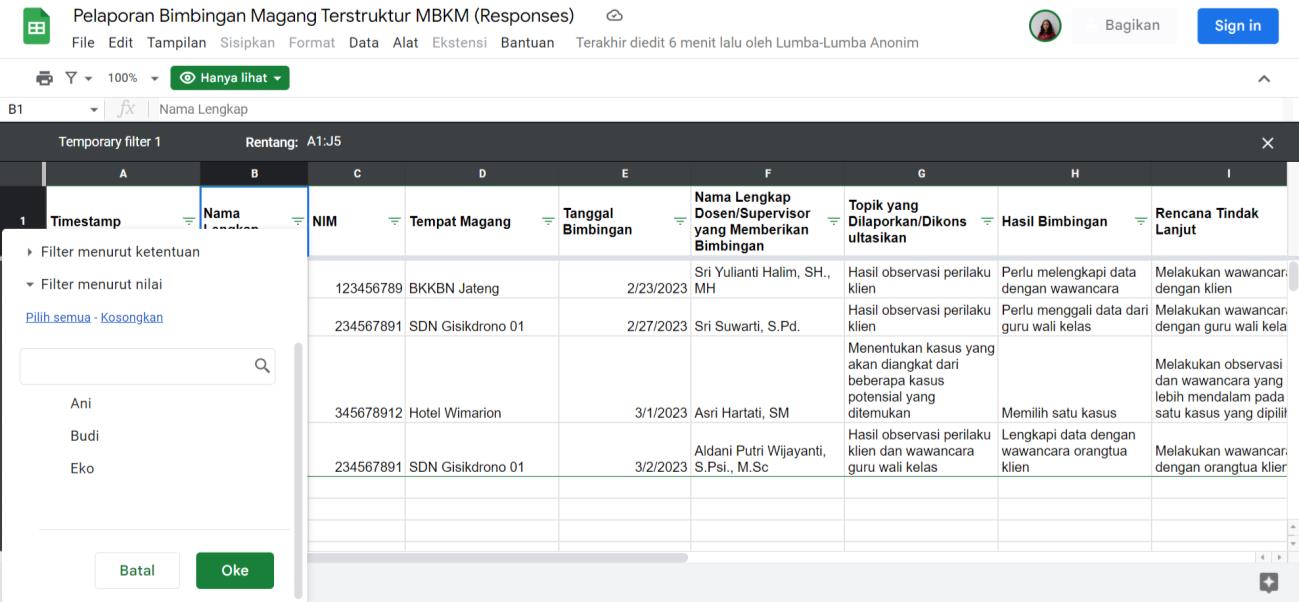This screenshot has width=1299, height=602.
Task: Click the Batal button
Action: tap(137, 570)
